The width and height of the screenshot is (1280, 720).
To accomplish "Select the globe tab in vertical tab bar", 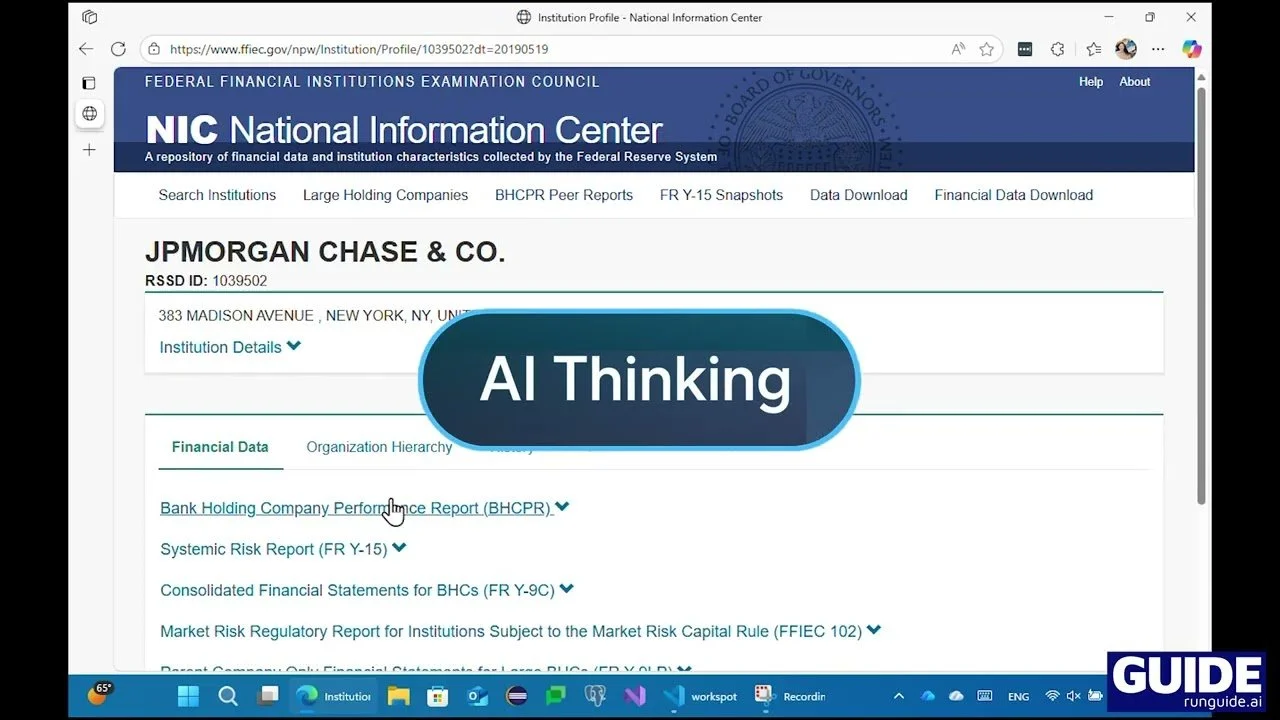I will (89, 114).
